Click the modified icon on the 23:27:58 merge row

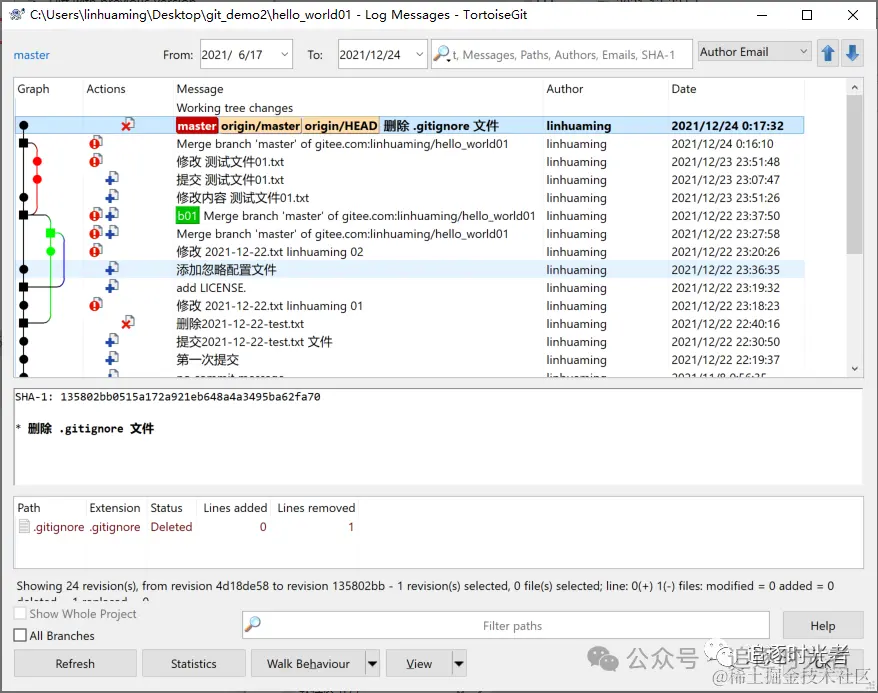[x=96, y=233]
